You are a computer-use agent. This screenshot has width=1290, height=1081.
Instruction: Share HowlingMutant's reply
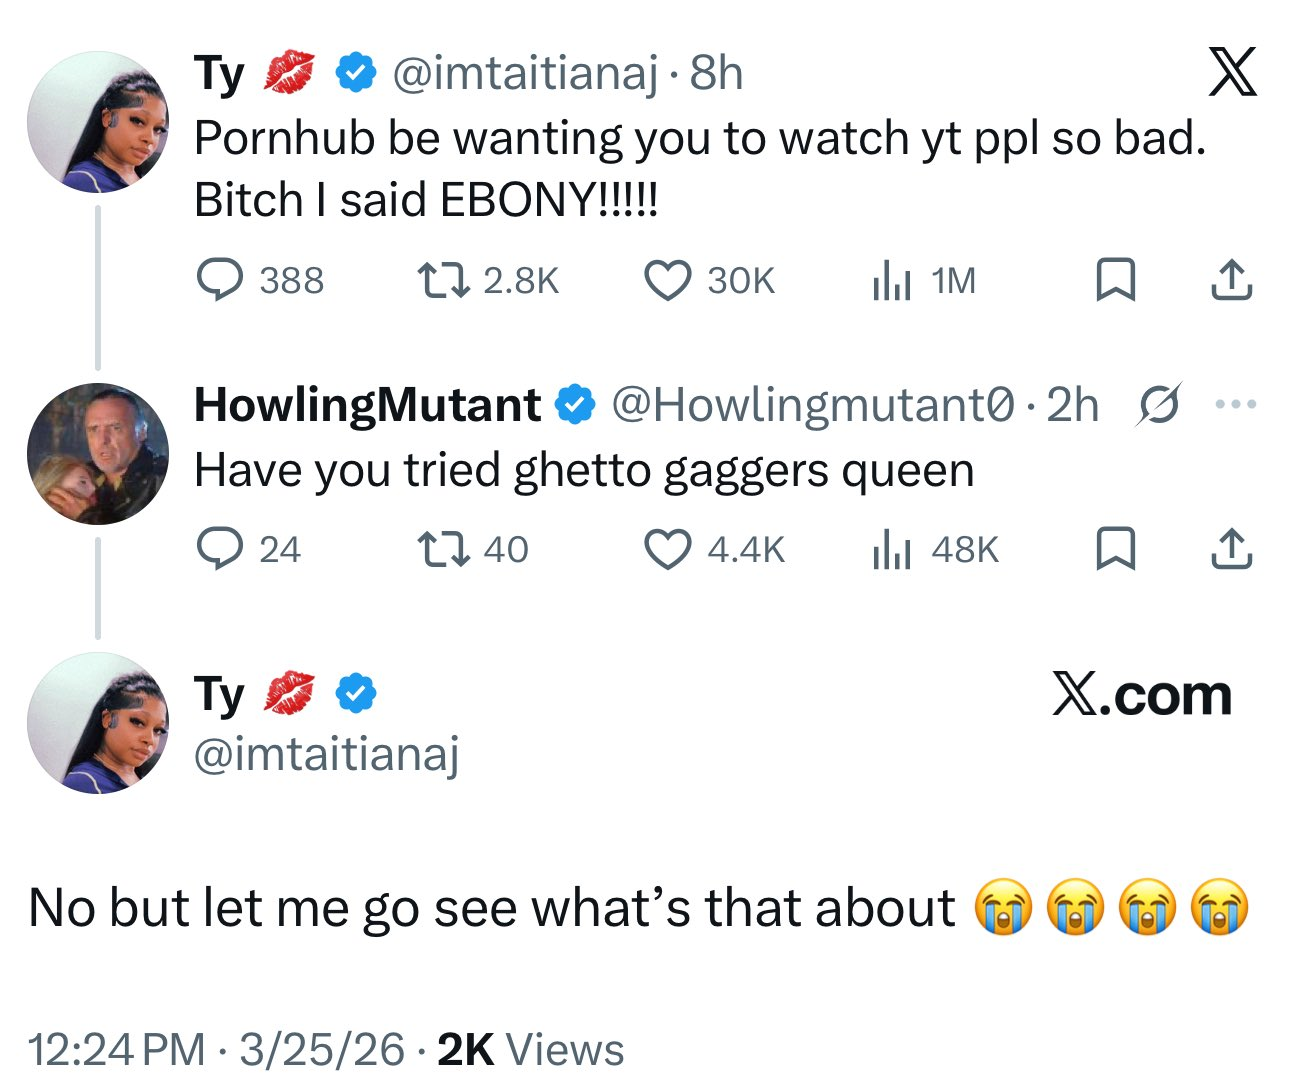click(x=1231, y=549)
